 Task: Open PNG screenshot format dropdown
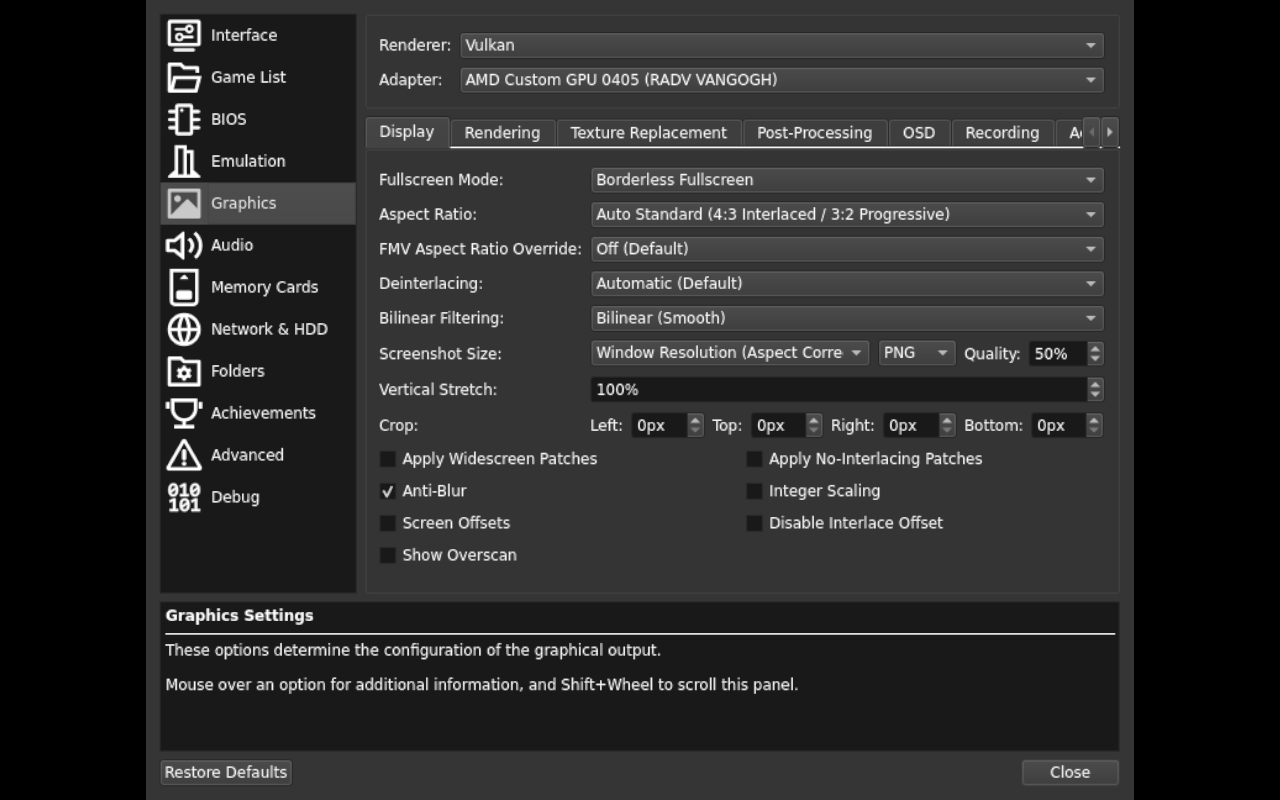click(917, 353)
